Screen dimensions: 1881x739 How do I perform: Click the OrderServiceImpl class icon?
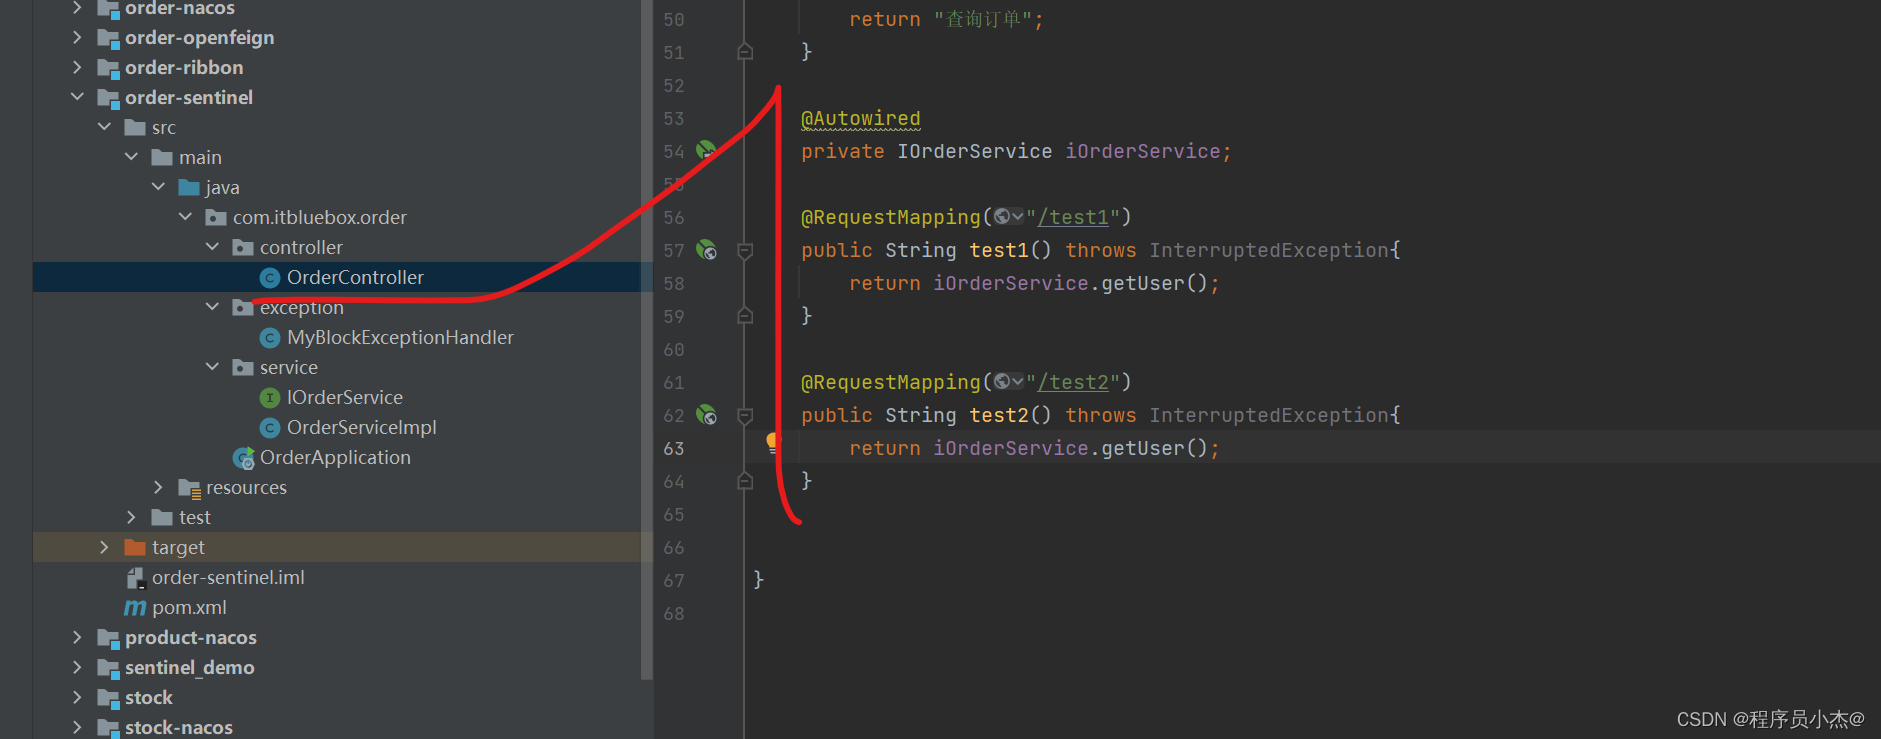[269, 428]
